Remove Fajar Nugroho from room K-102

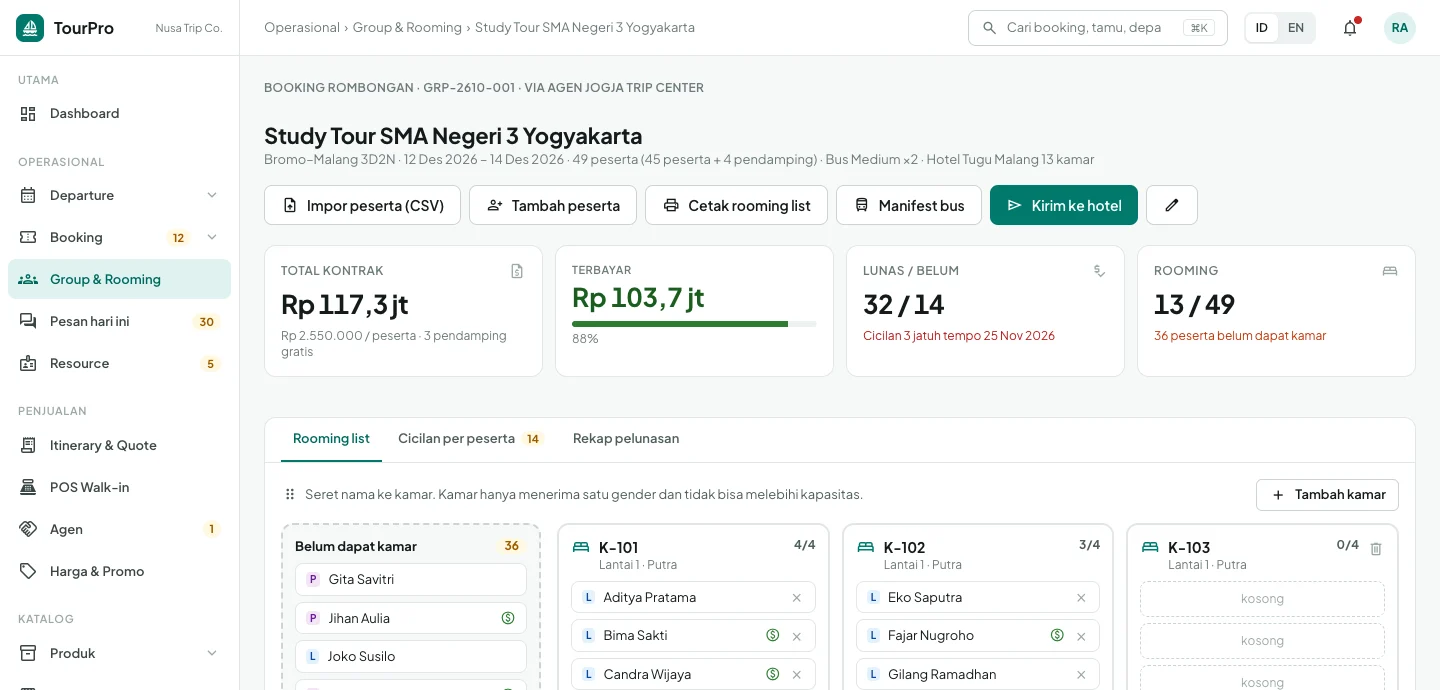pyautogui.click(x=1081, y=636)
